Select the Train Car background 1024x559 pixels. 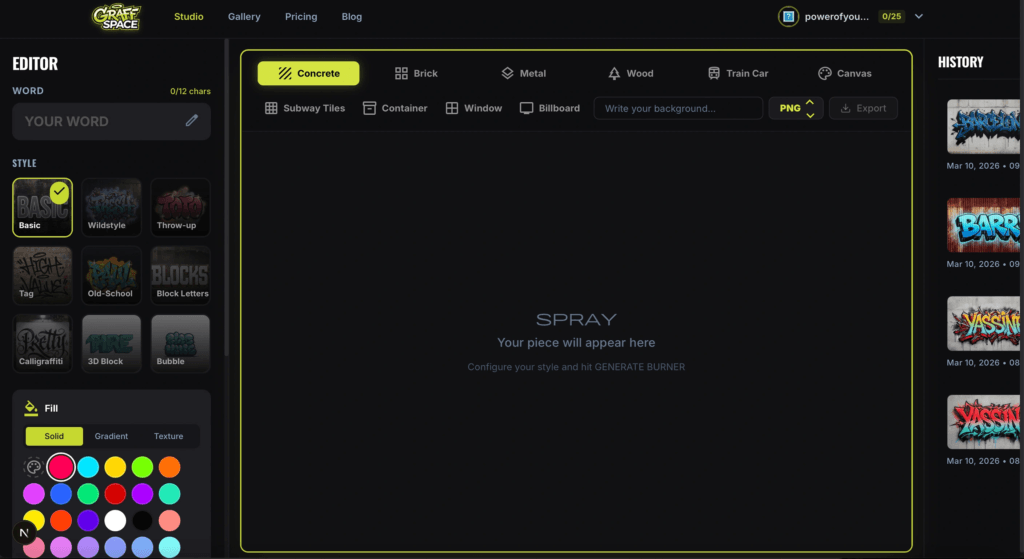(x=738, y=73)
